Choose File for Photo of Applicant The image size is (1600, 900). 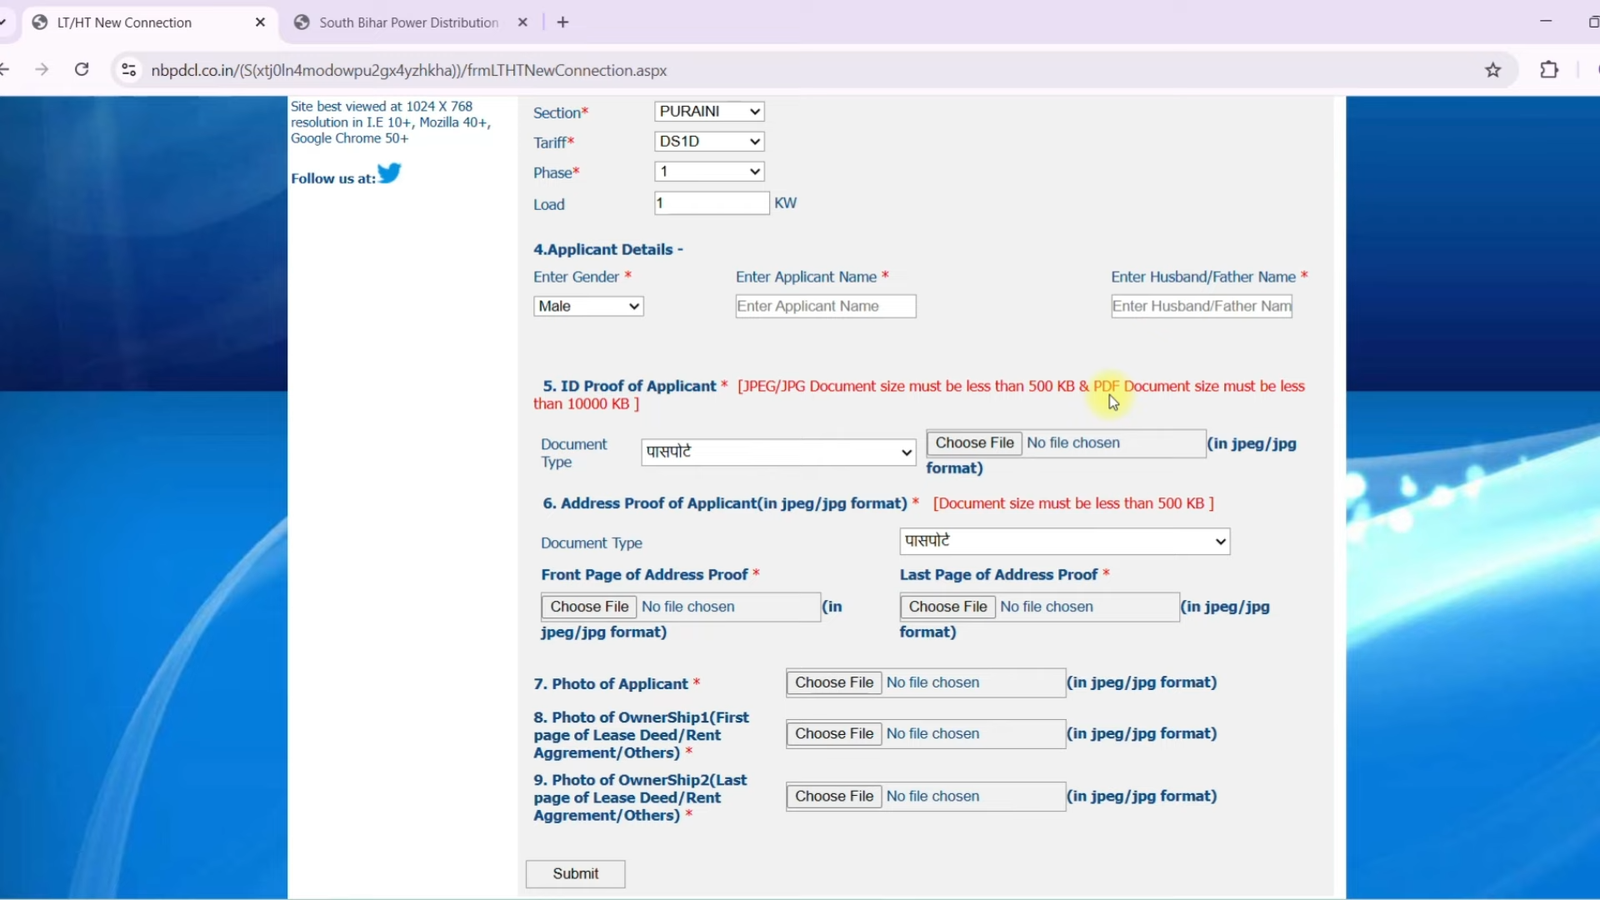coord(834,683)
